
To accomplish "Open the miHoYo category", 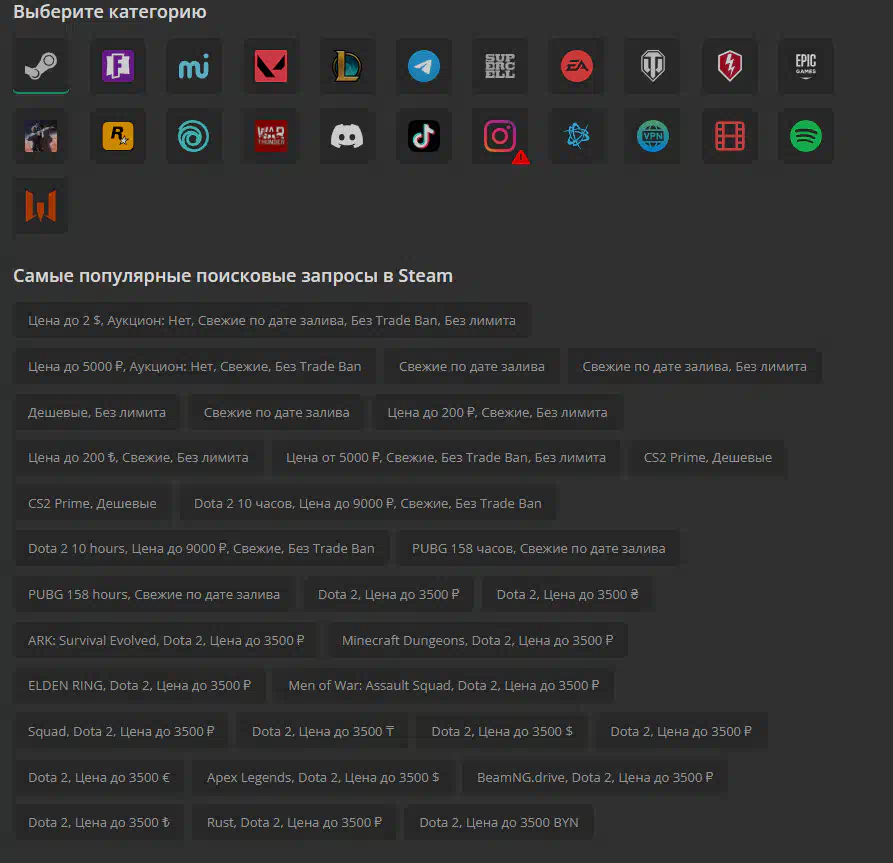I will [194, 66].
